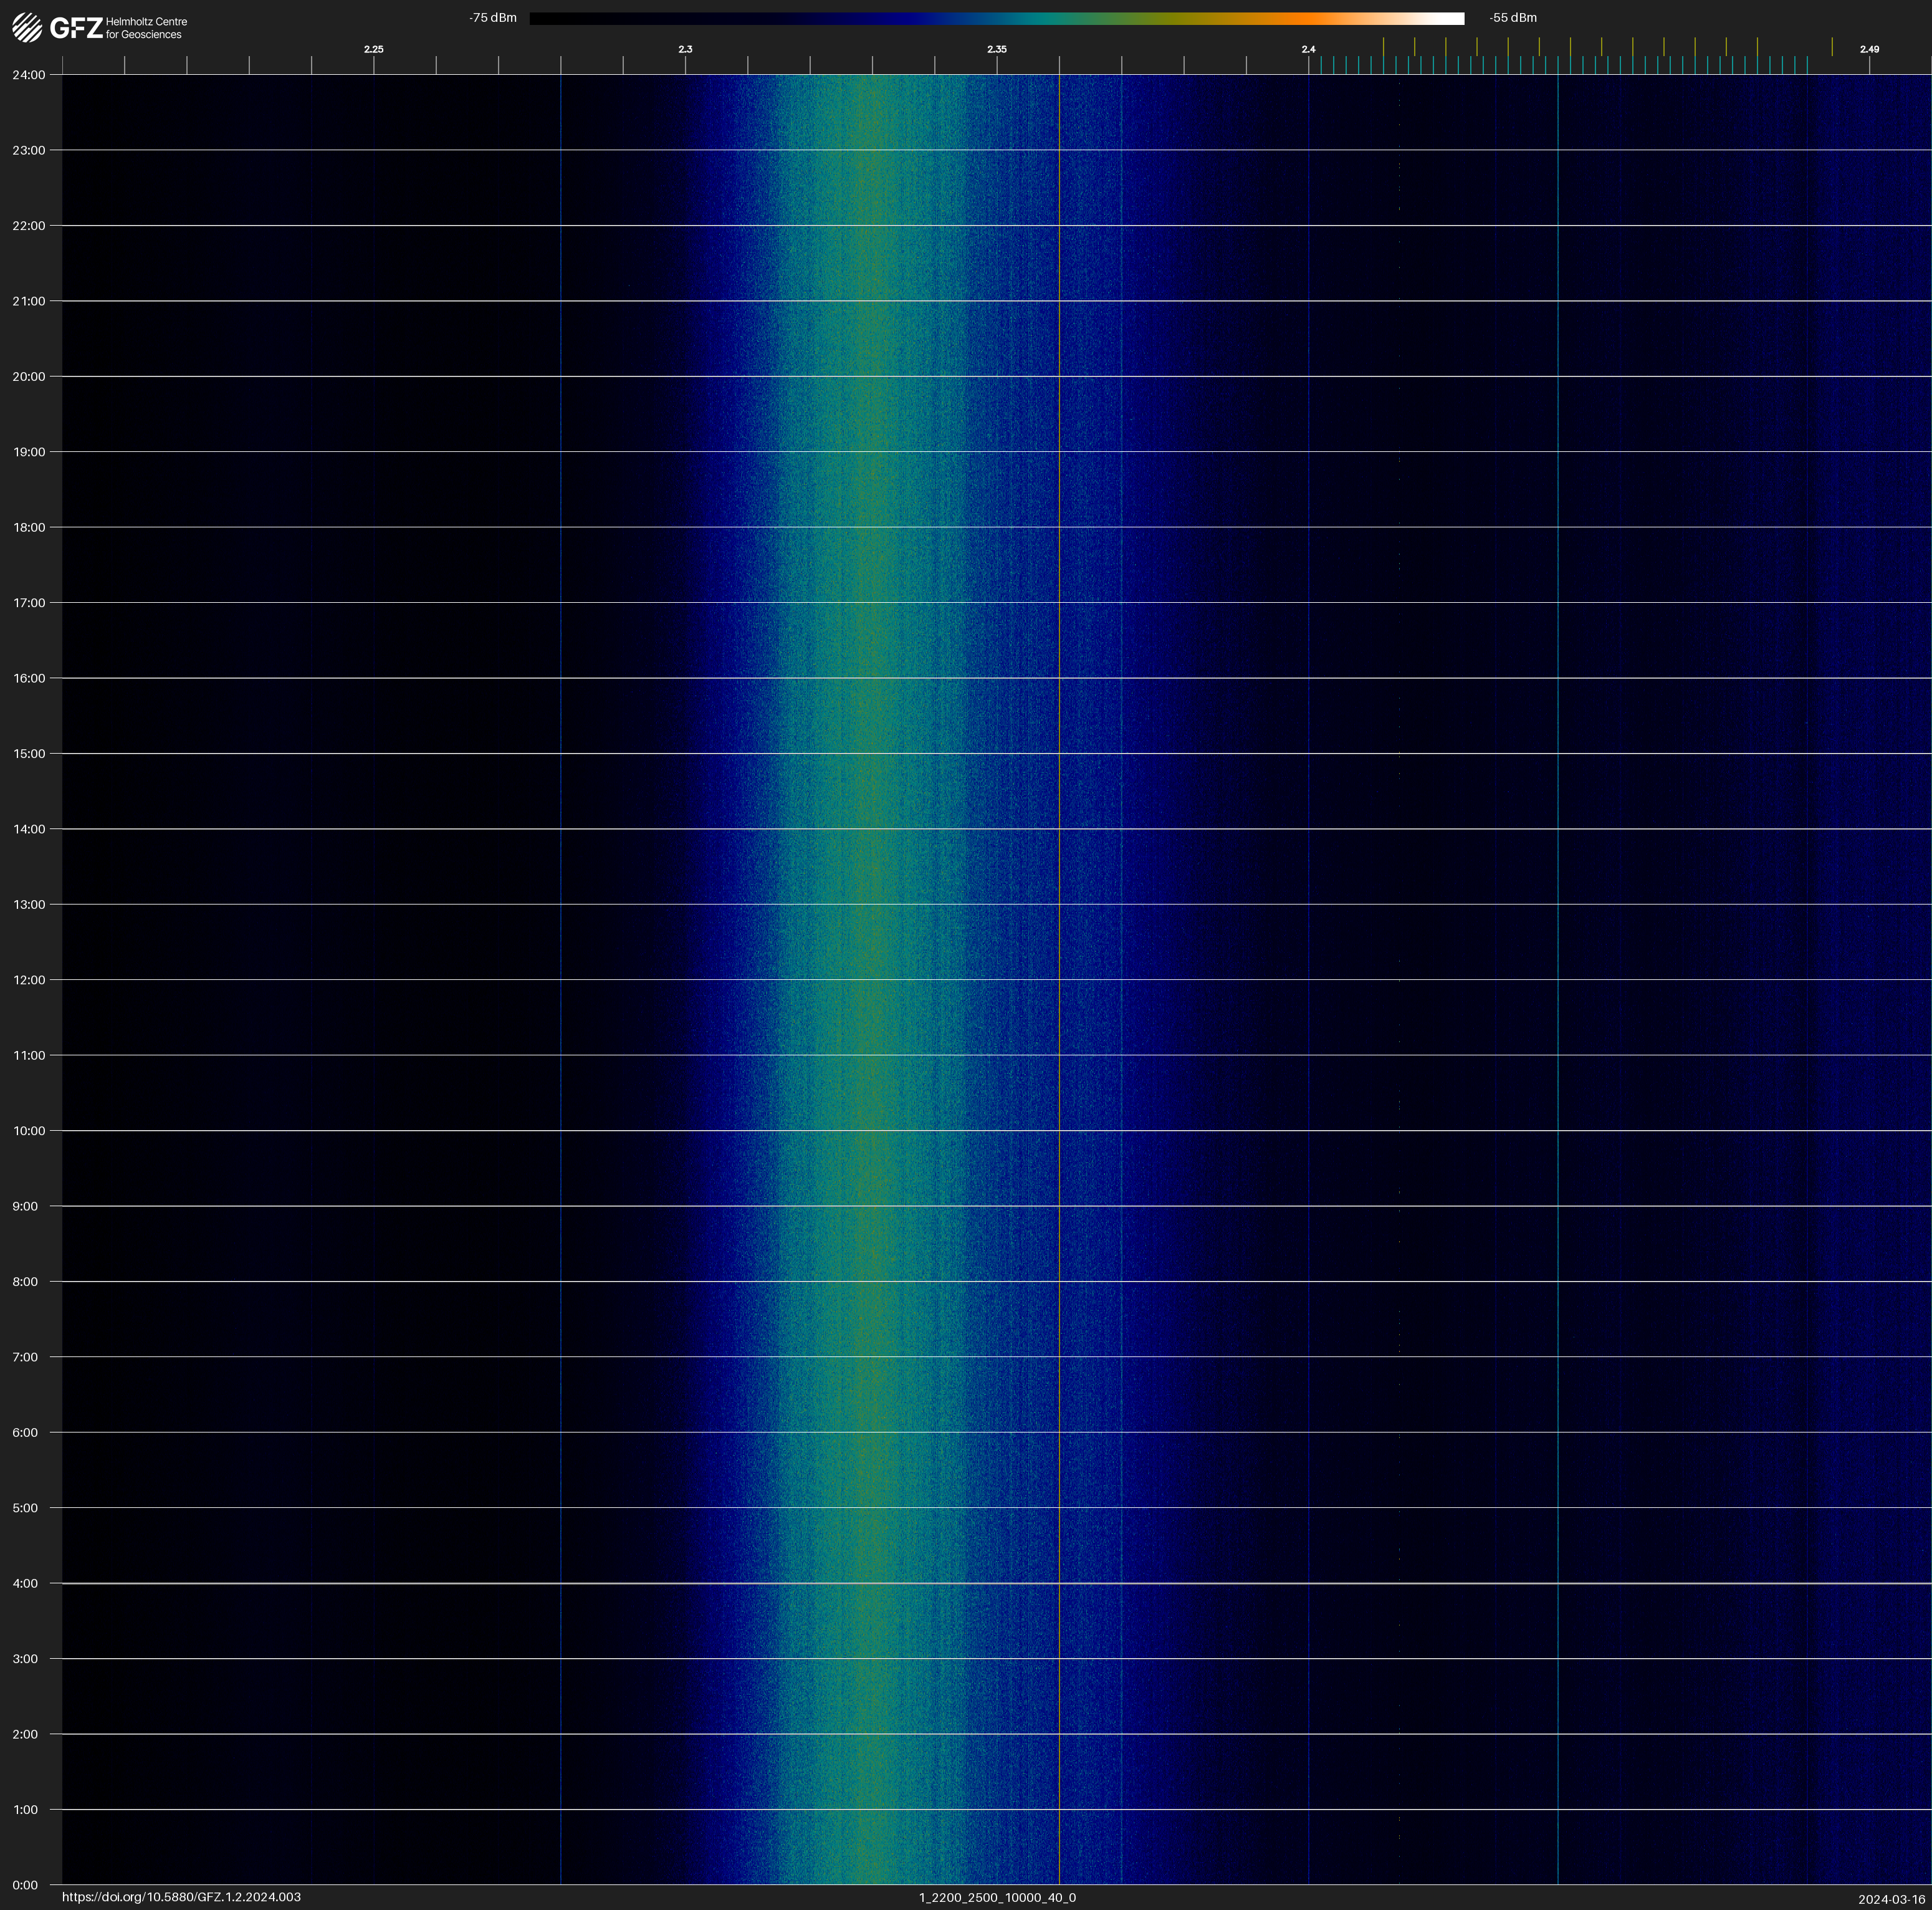Click the 18:00 time axis label

click(x=29, y=527)
